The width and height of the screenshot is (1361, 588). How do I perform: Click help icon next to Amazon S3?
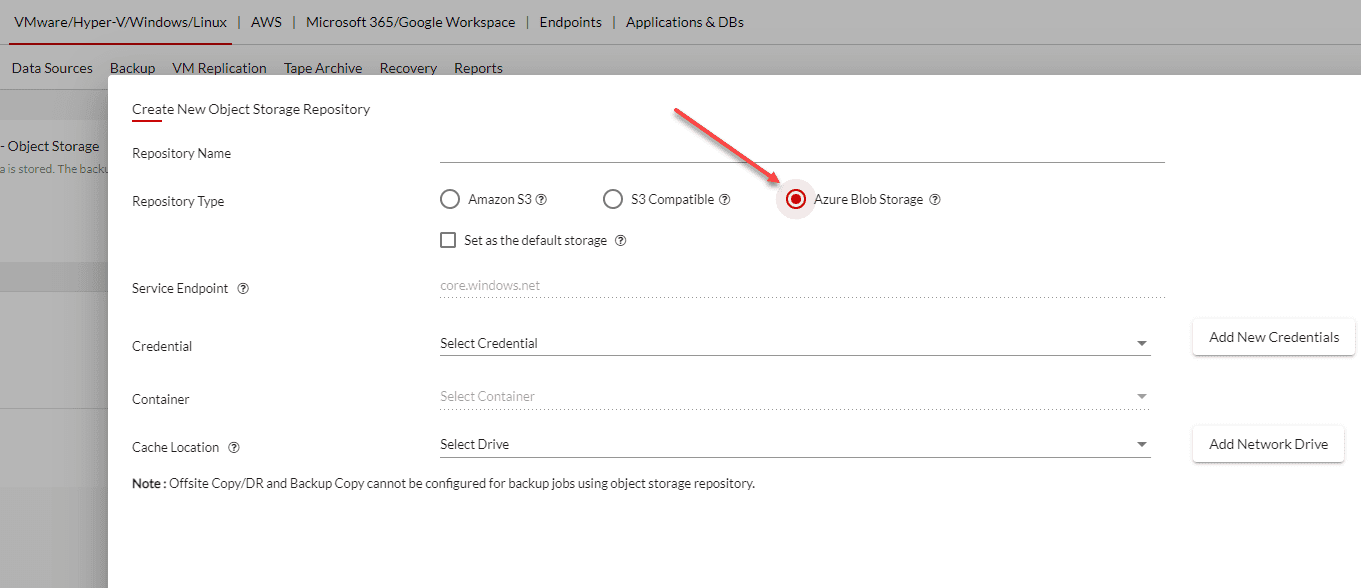(542, 200)
